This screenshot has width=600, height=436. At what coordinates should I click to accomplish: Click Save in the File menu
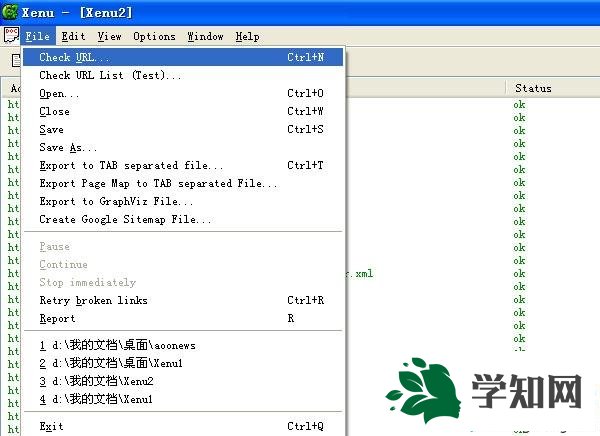[x=183, y=129]
